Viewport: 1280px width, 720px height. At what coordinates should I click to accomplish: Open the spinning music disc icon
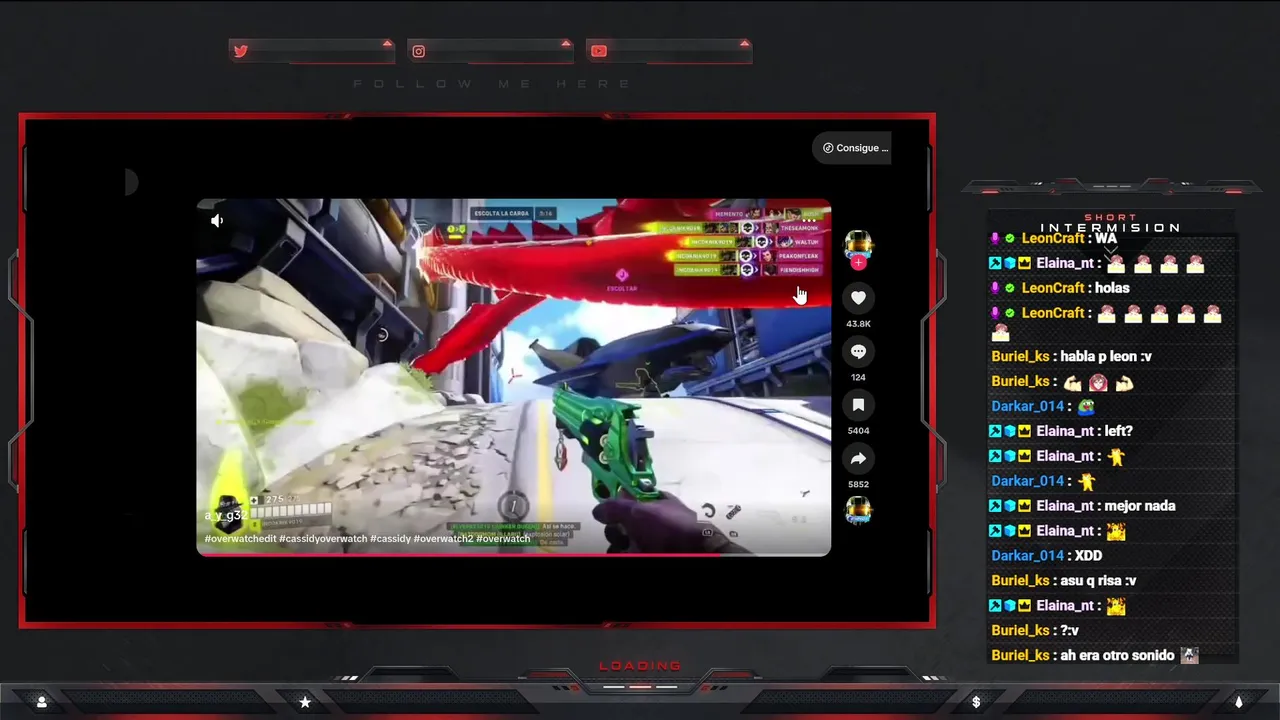click(858, 511)
